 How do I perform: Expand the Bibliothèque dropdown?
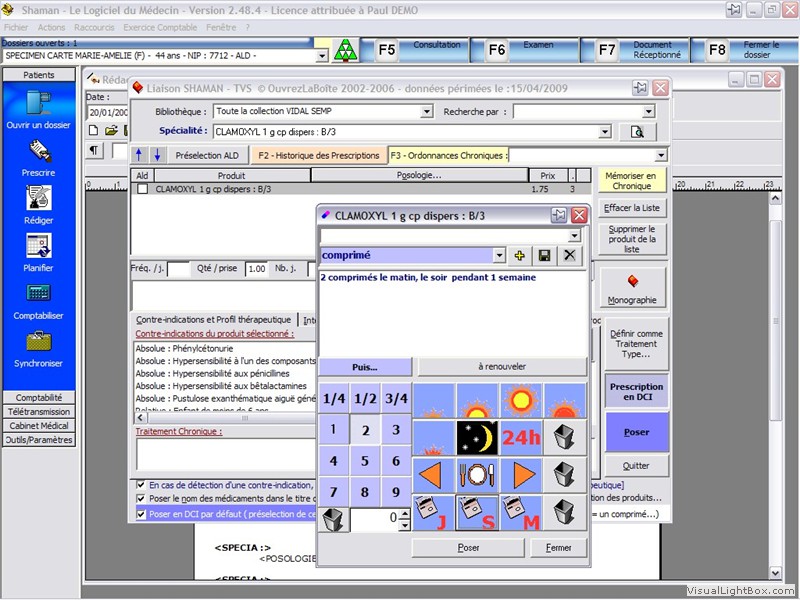pyautogui.click(x=427, y=112)
